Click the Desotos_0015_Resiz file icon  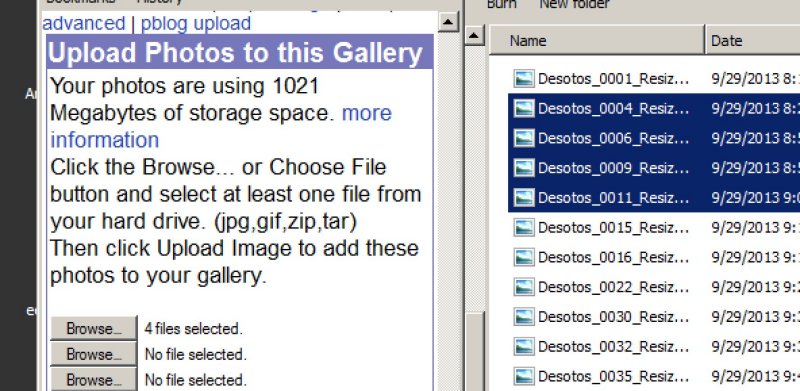(524, 227)
